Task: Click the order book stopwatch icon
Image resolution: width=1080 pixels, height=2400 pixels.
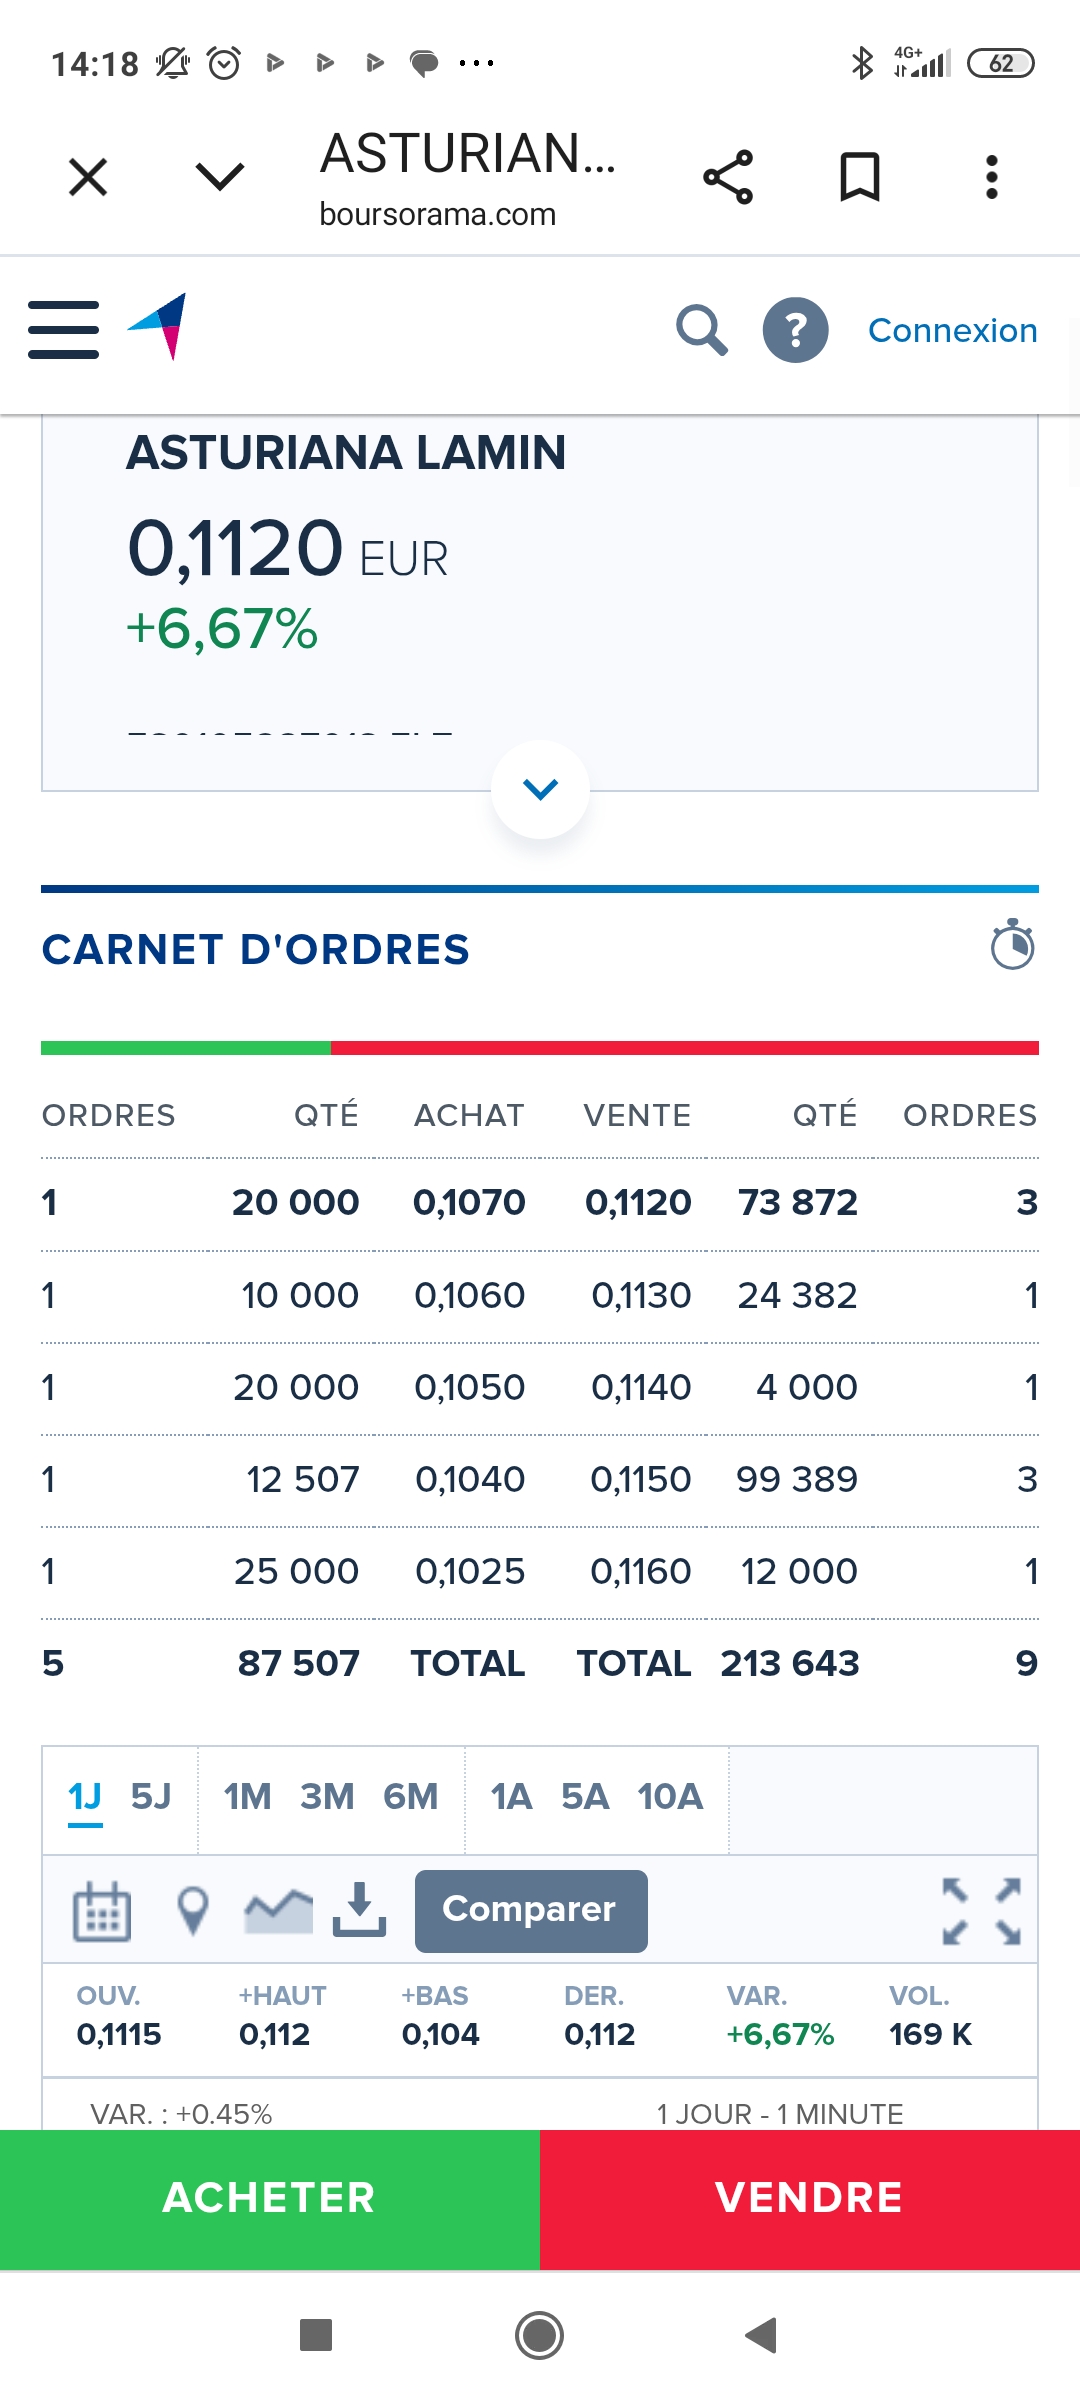Action: point(1012,944)
